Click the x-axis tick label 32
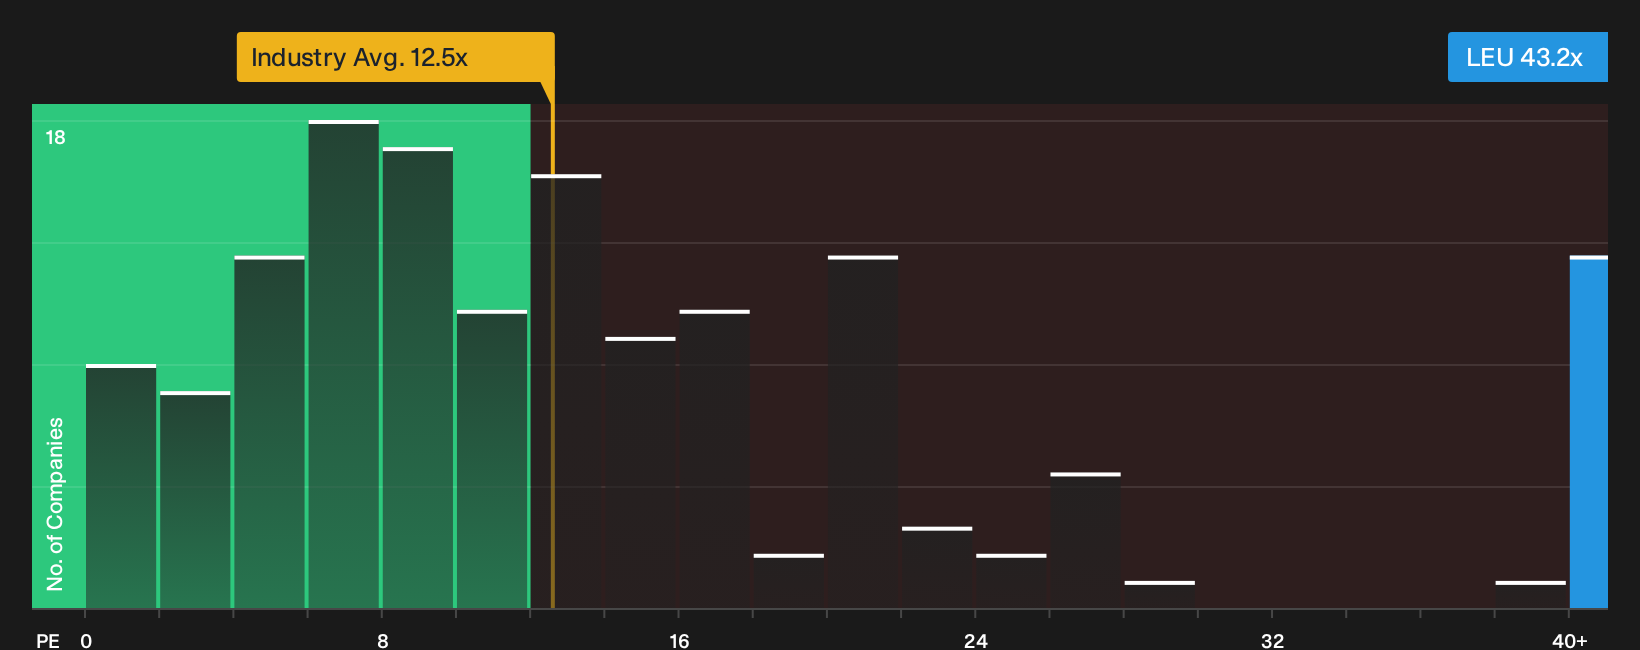The width and height of the screenshot is (1640, 650). coord(1272,640)
